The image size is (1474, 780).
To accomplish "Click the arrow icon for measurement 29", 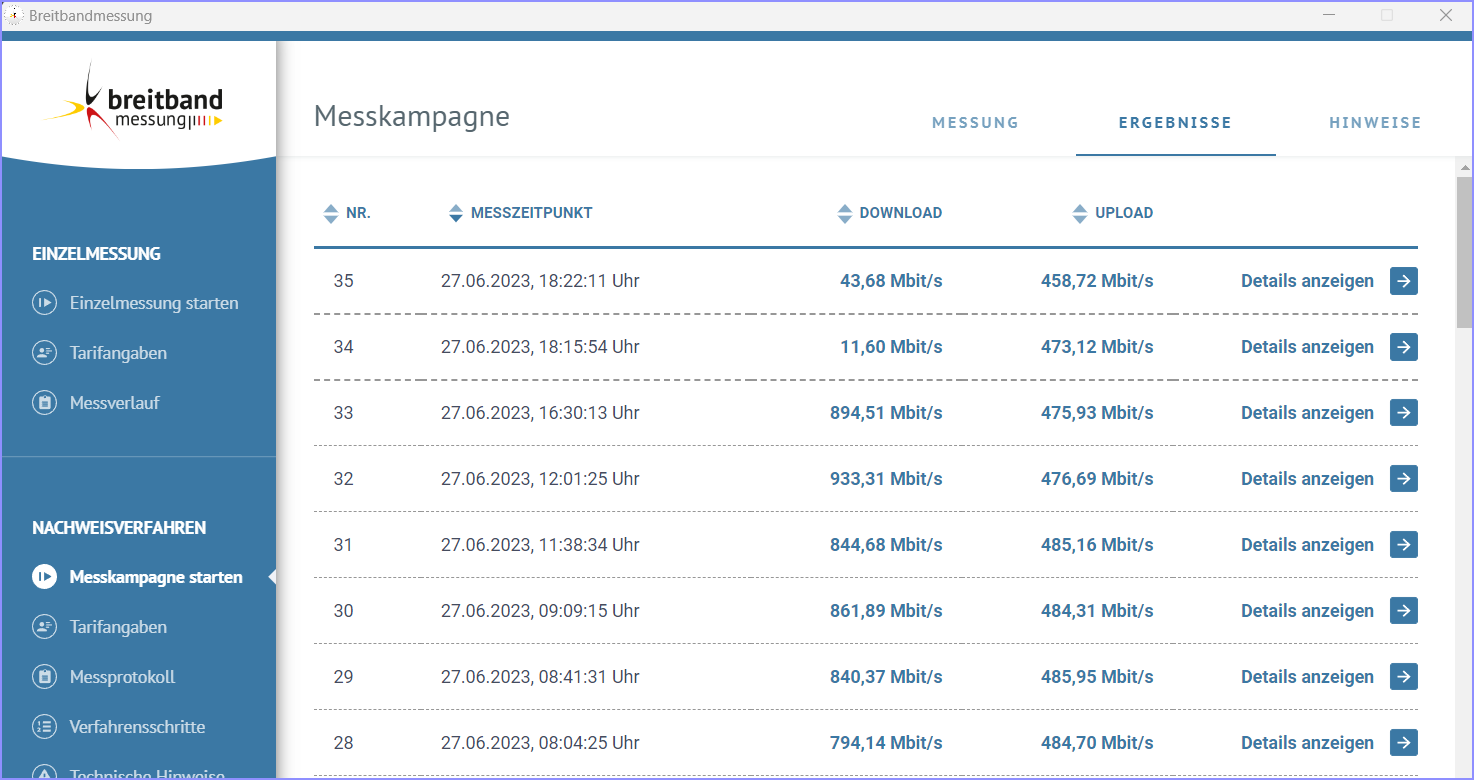I will 1404,677.
